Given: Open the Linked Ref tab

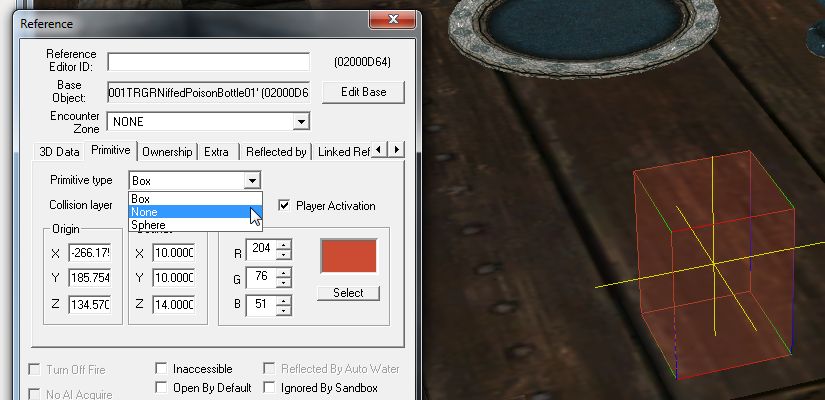Looking at the screenshot, I should tap(343, 152).
